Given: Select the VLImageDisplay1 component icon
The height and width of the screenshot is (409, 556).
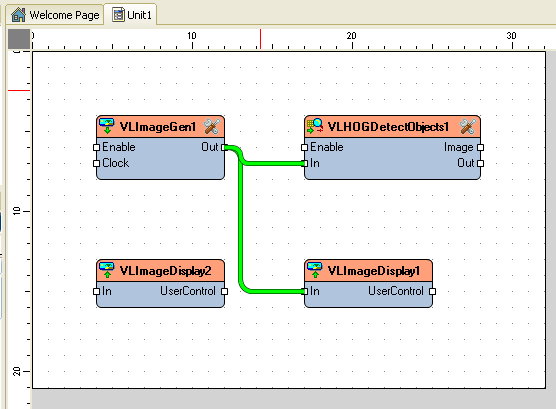Looking at the screenshot, I should [x=315, y=270].
